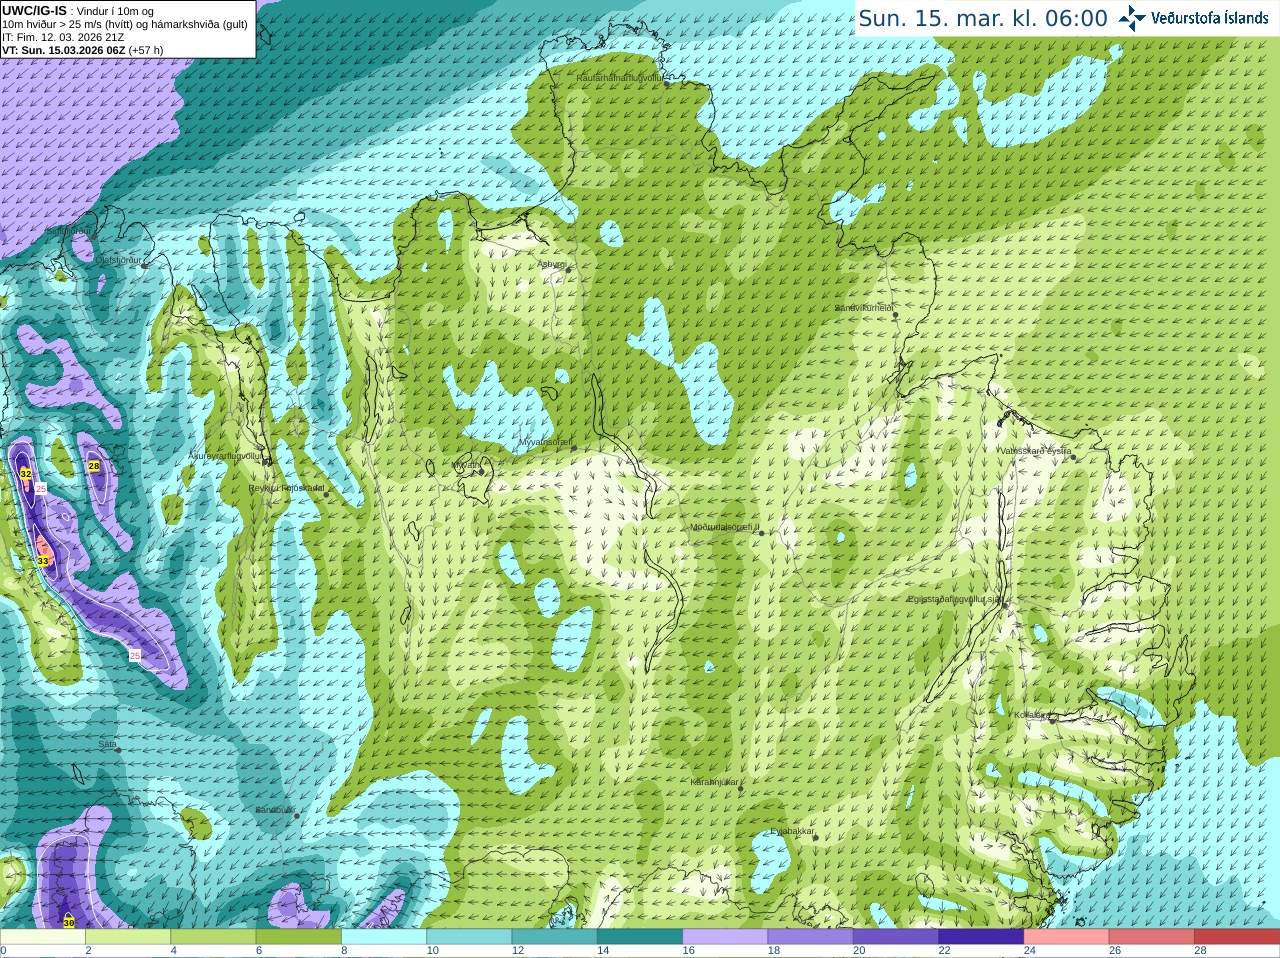Click the Akureyrarflugvöllur station label
The image size is (1280, 958).
tap(226, 456)
